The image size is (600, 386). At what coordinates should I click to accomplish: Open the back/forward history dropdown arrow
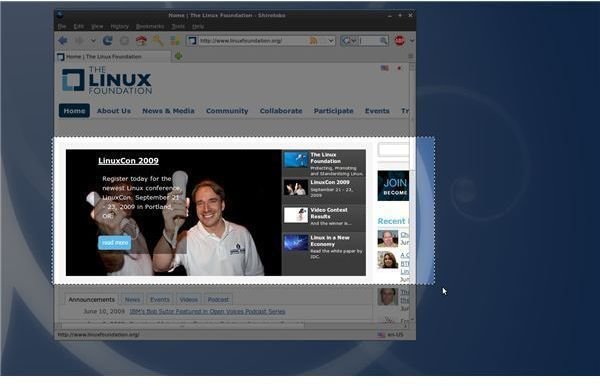93,40
